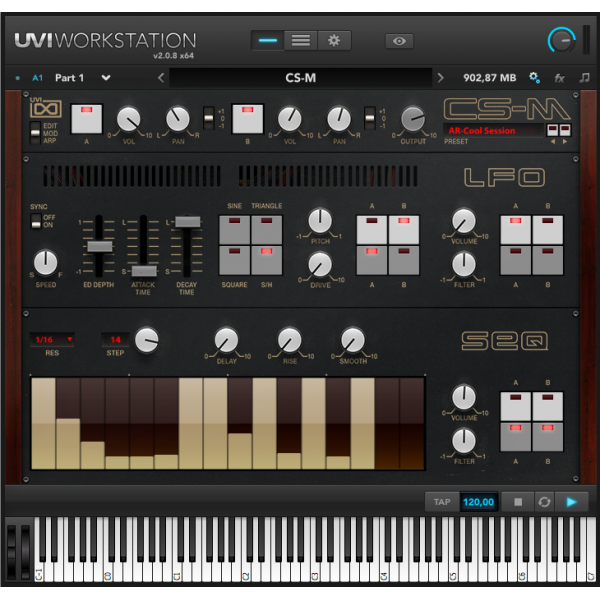Click the DECAY TIME slider handle
Viewport: 600px width, 600px height.
[x=188, y=222]
